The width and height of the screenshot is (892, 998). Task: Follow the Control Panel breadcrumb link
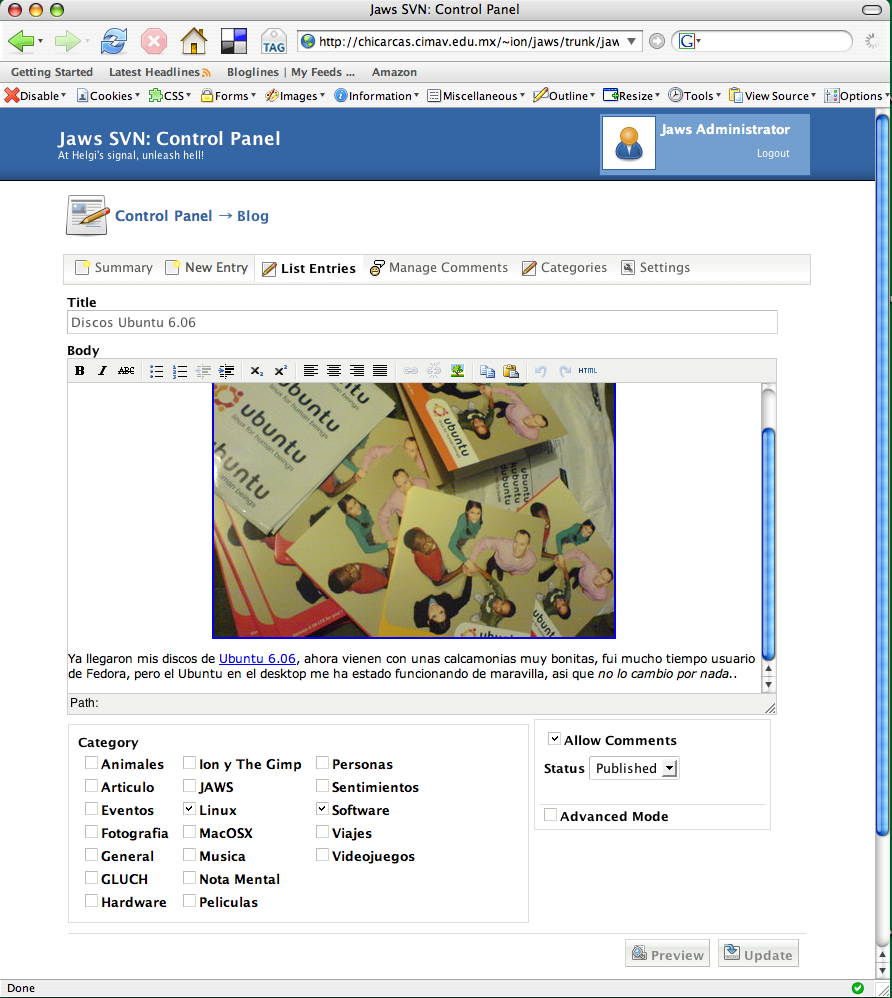click(x=164, y=216)
